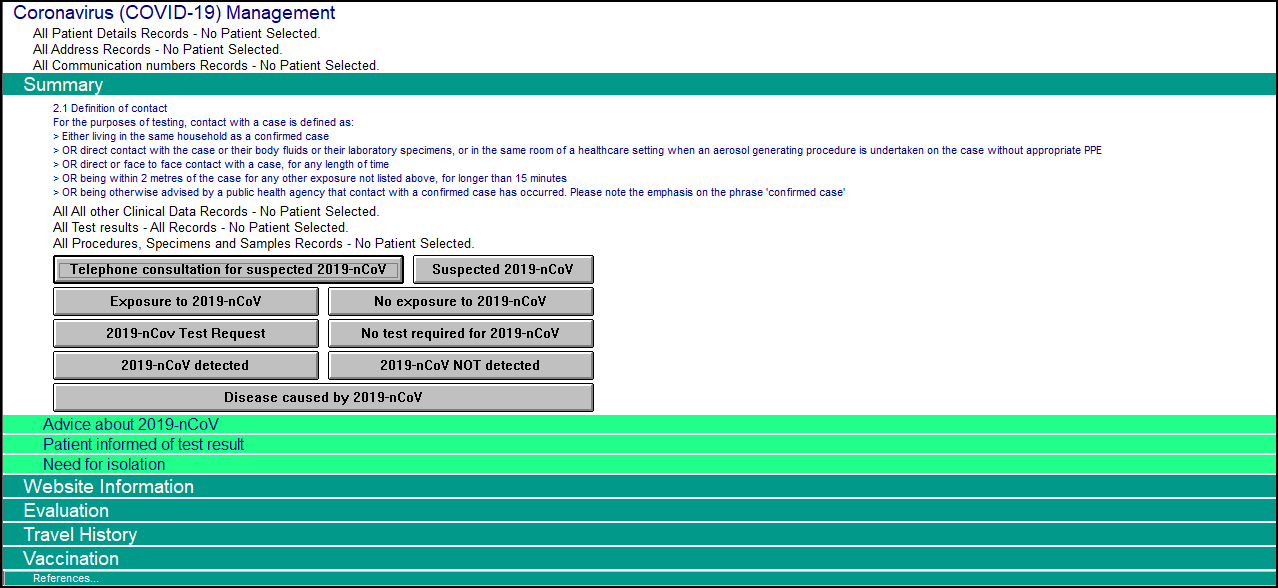The width and height of the screenshot is (1278, 588).
Task: Choose No exposure to 2019-nCoV
Action: pos(460,302)
